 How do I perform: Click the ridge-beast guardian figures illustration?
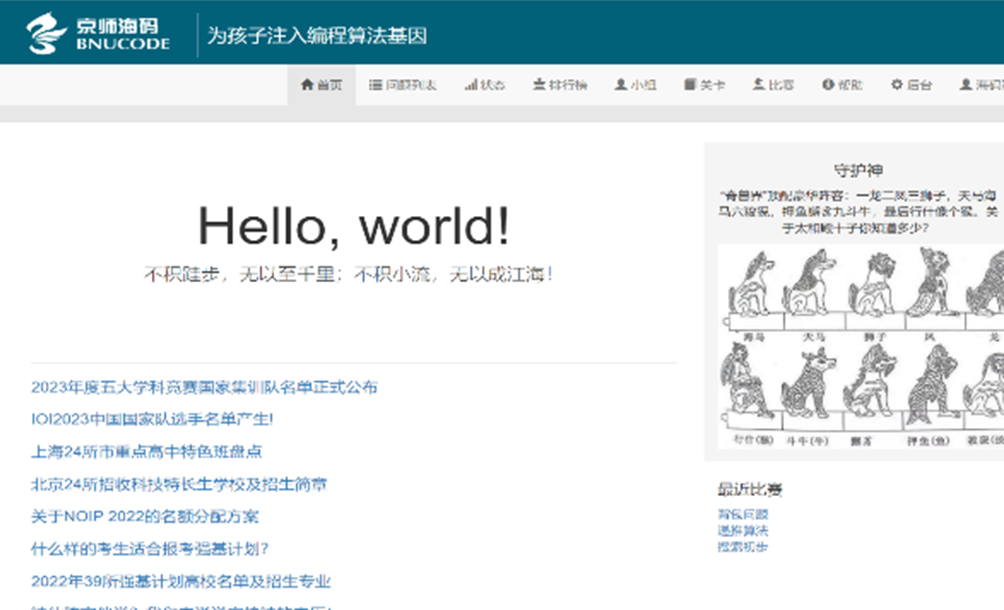click(861, 346)
